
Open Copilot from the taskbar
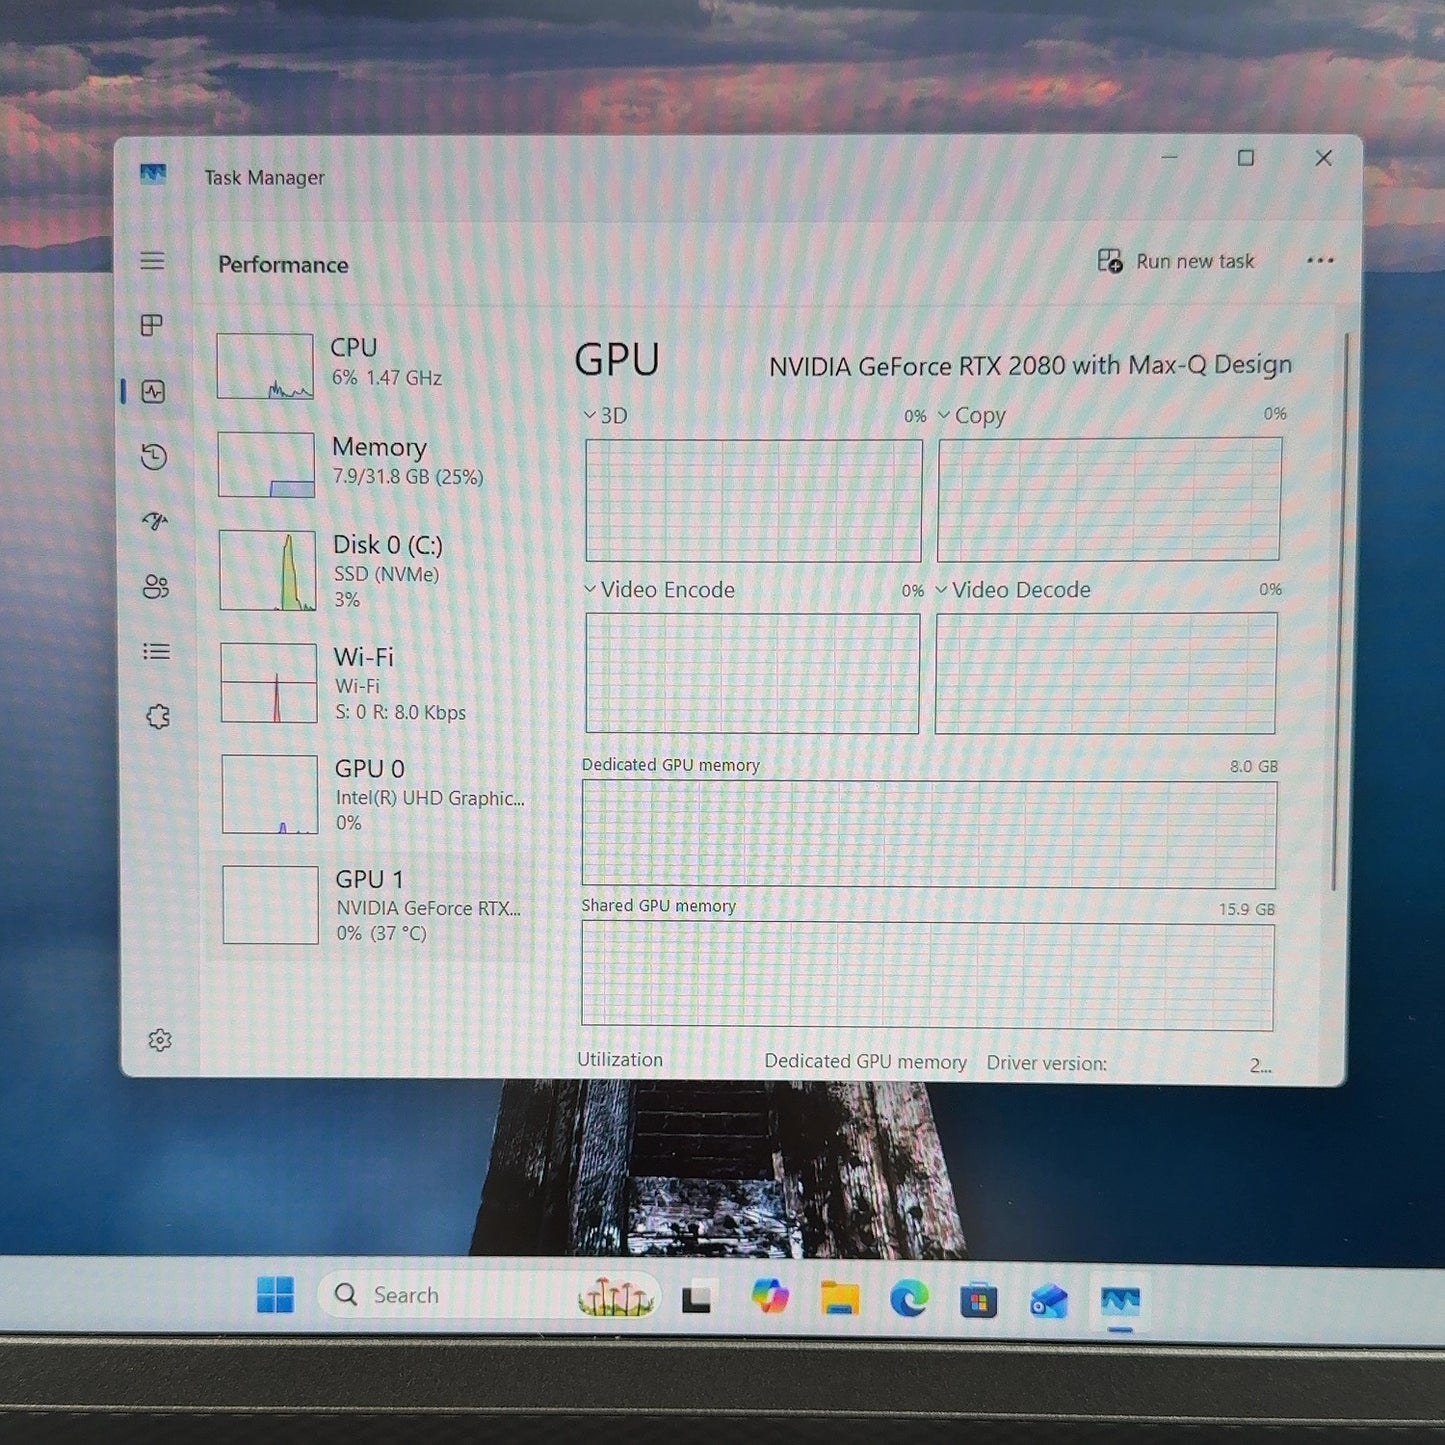[x=770, y=1297]
